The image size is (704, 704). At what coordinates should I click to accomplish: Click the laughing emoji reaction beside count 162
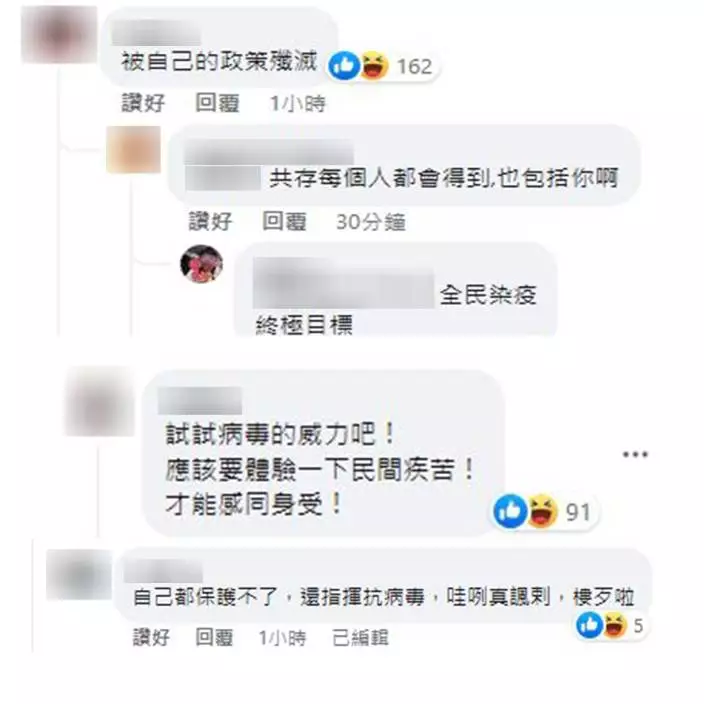click(374, 66)
